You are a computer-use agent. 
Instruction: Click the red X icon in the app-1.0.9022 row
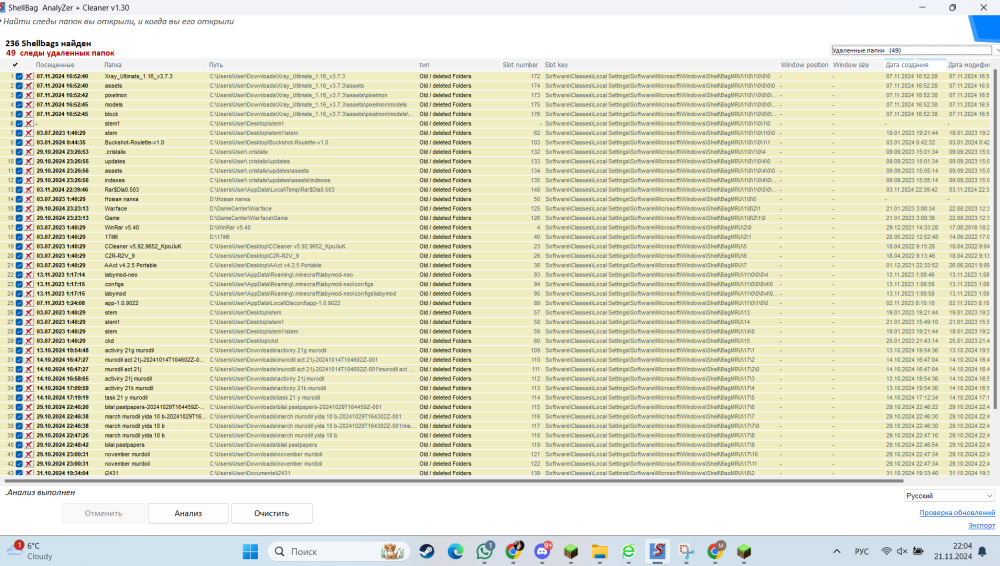(29, 303)
